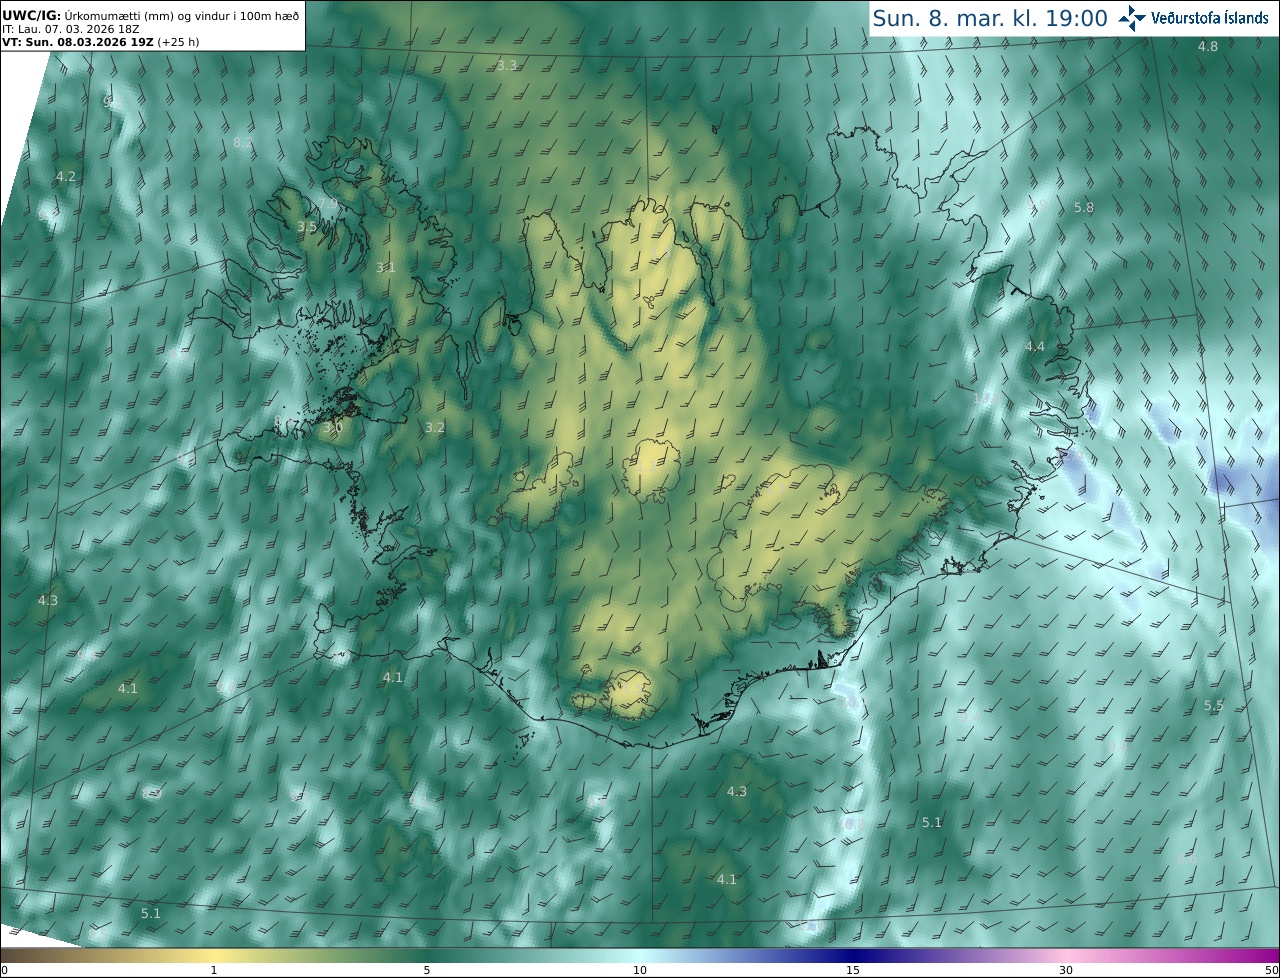This screenshot has width=1280, height=978.
Task: Click the '4.8' value on the map
Action: (x=1208, y=47)
